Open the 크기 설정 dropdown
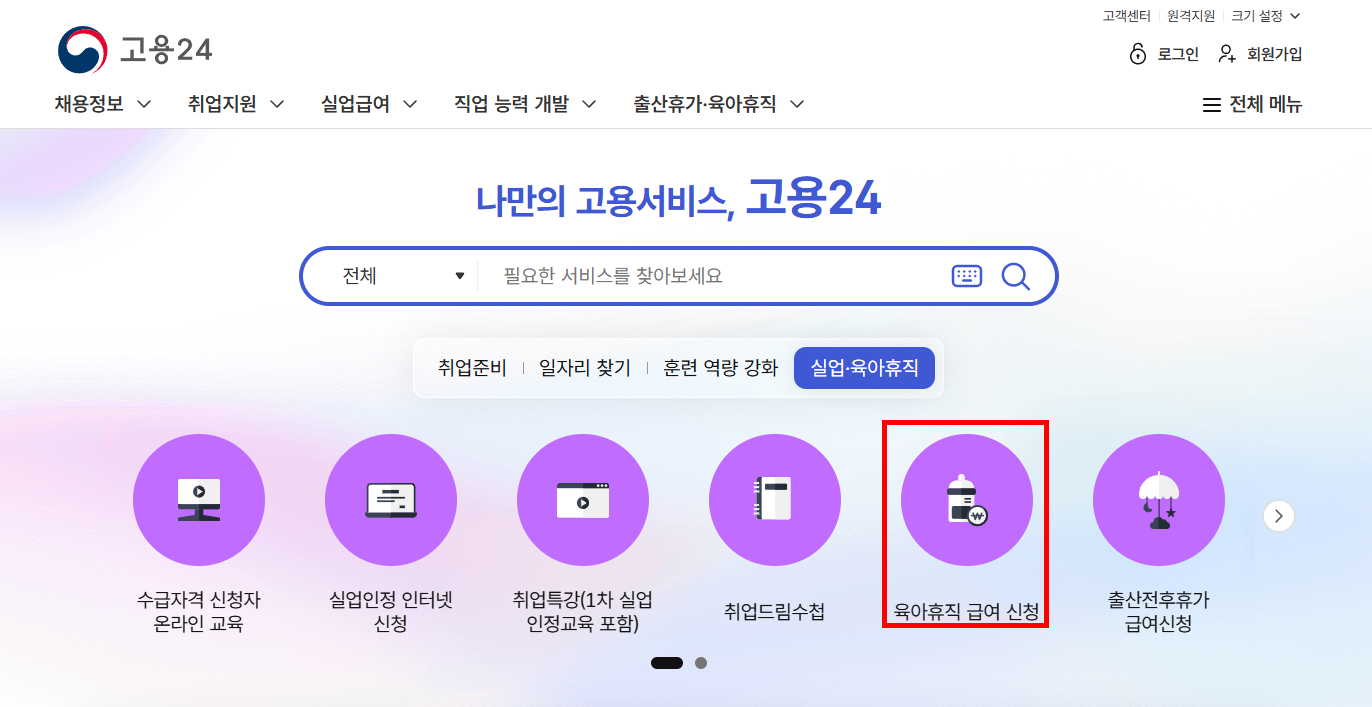Viewport: 1372px width, 707px height. click(1266, 16)
